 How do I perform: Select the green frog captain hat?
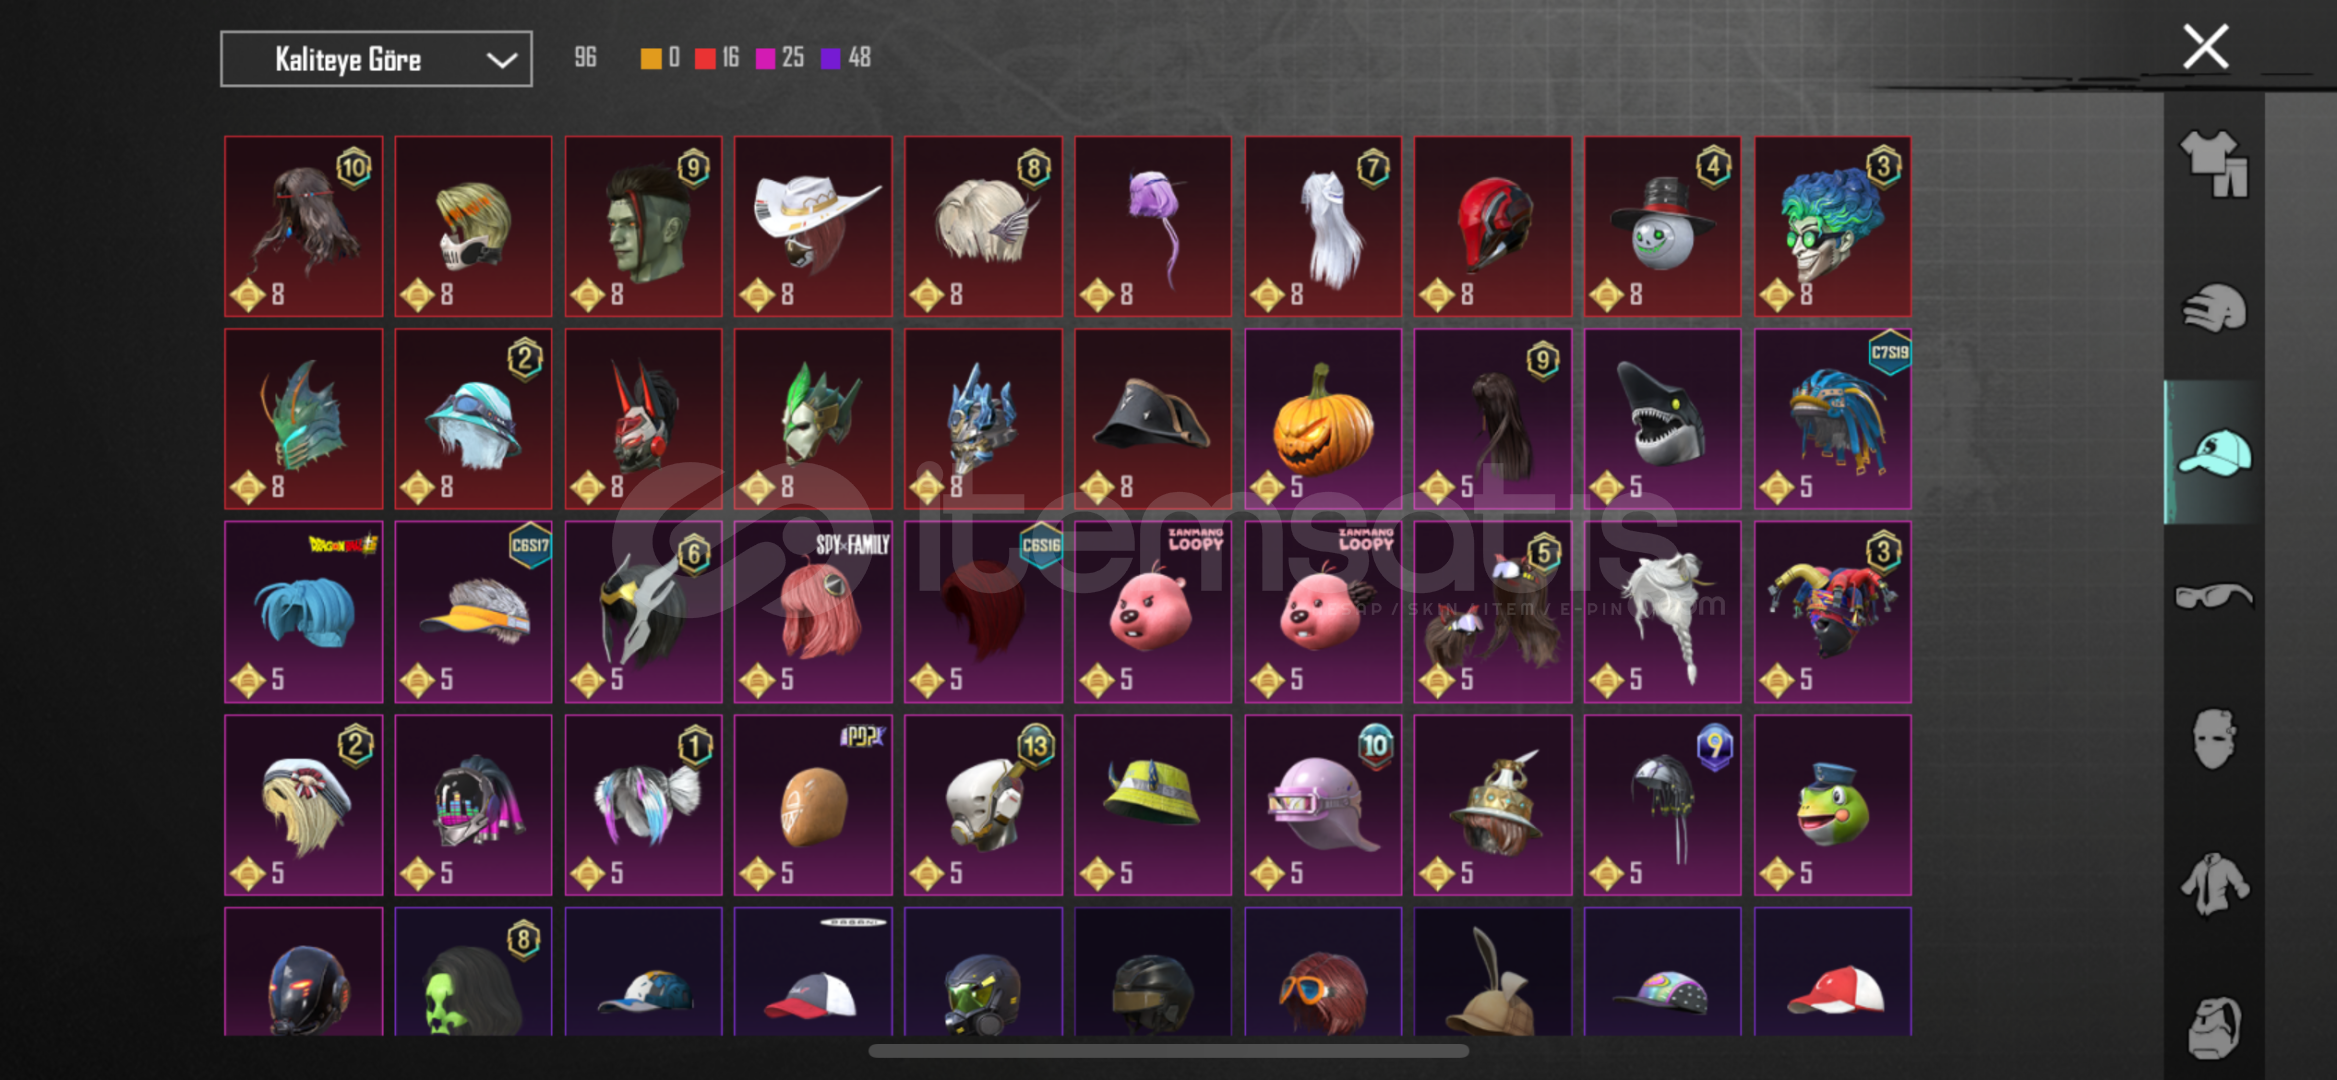click(x=1833, y=805)
